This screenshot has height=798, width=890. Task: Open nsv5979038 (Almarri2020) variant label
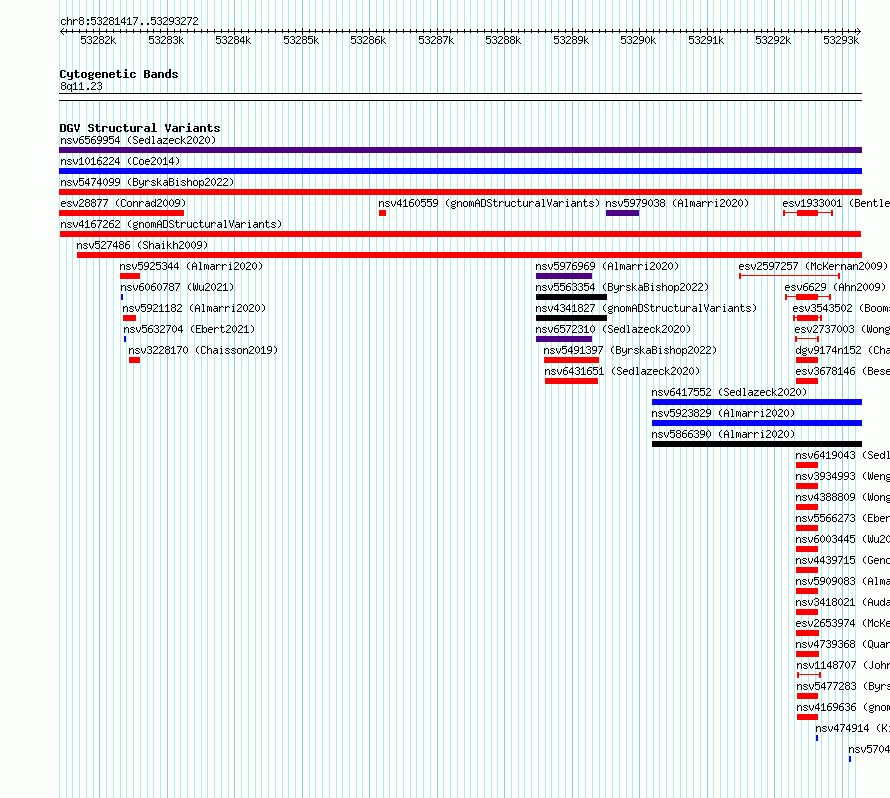677,203
